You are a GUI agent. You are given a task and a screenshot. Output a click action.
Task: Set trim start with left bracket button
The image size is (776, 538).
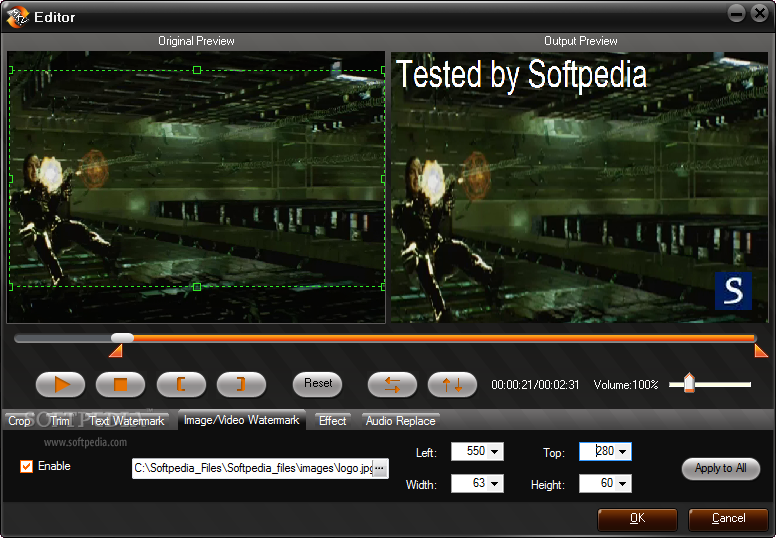[x=181, y=384]
